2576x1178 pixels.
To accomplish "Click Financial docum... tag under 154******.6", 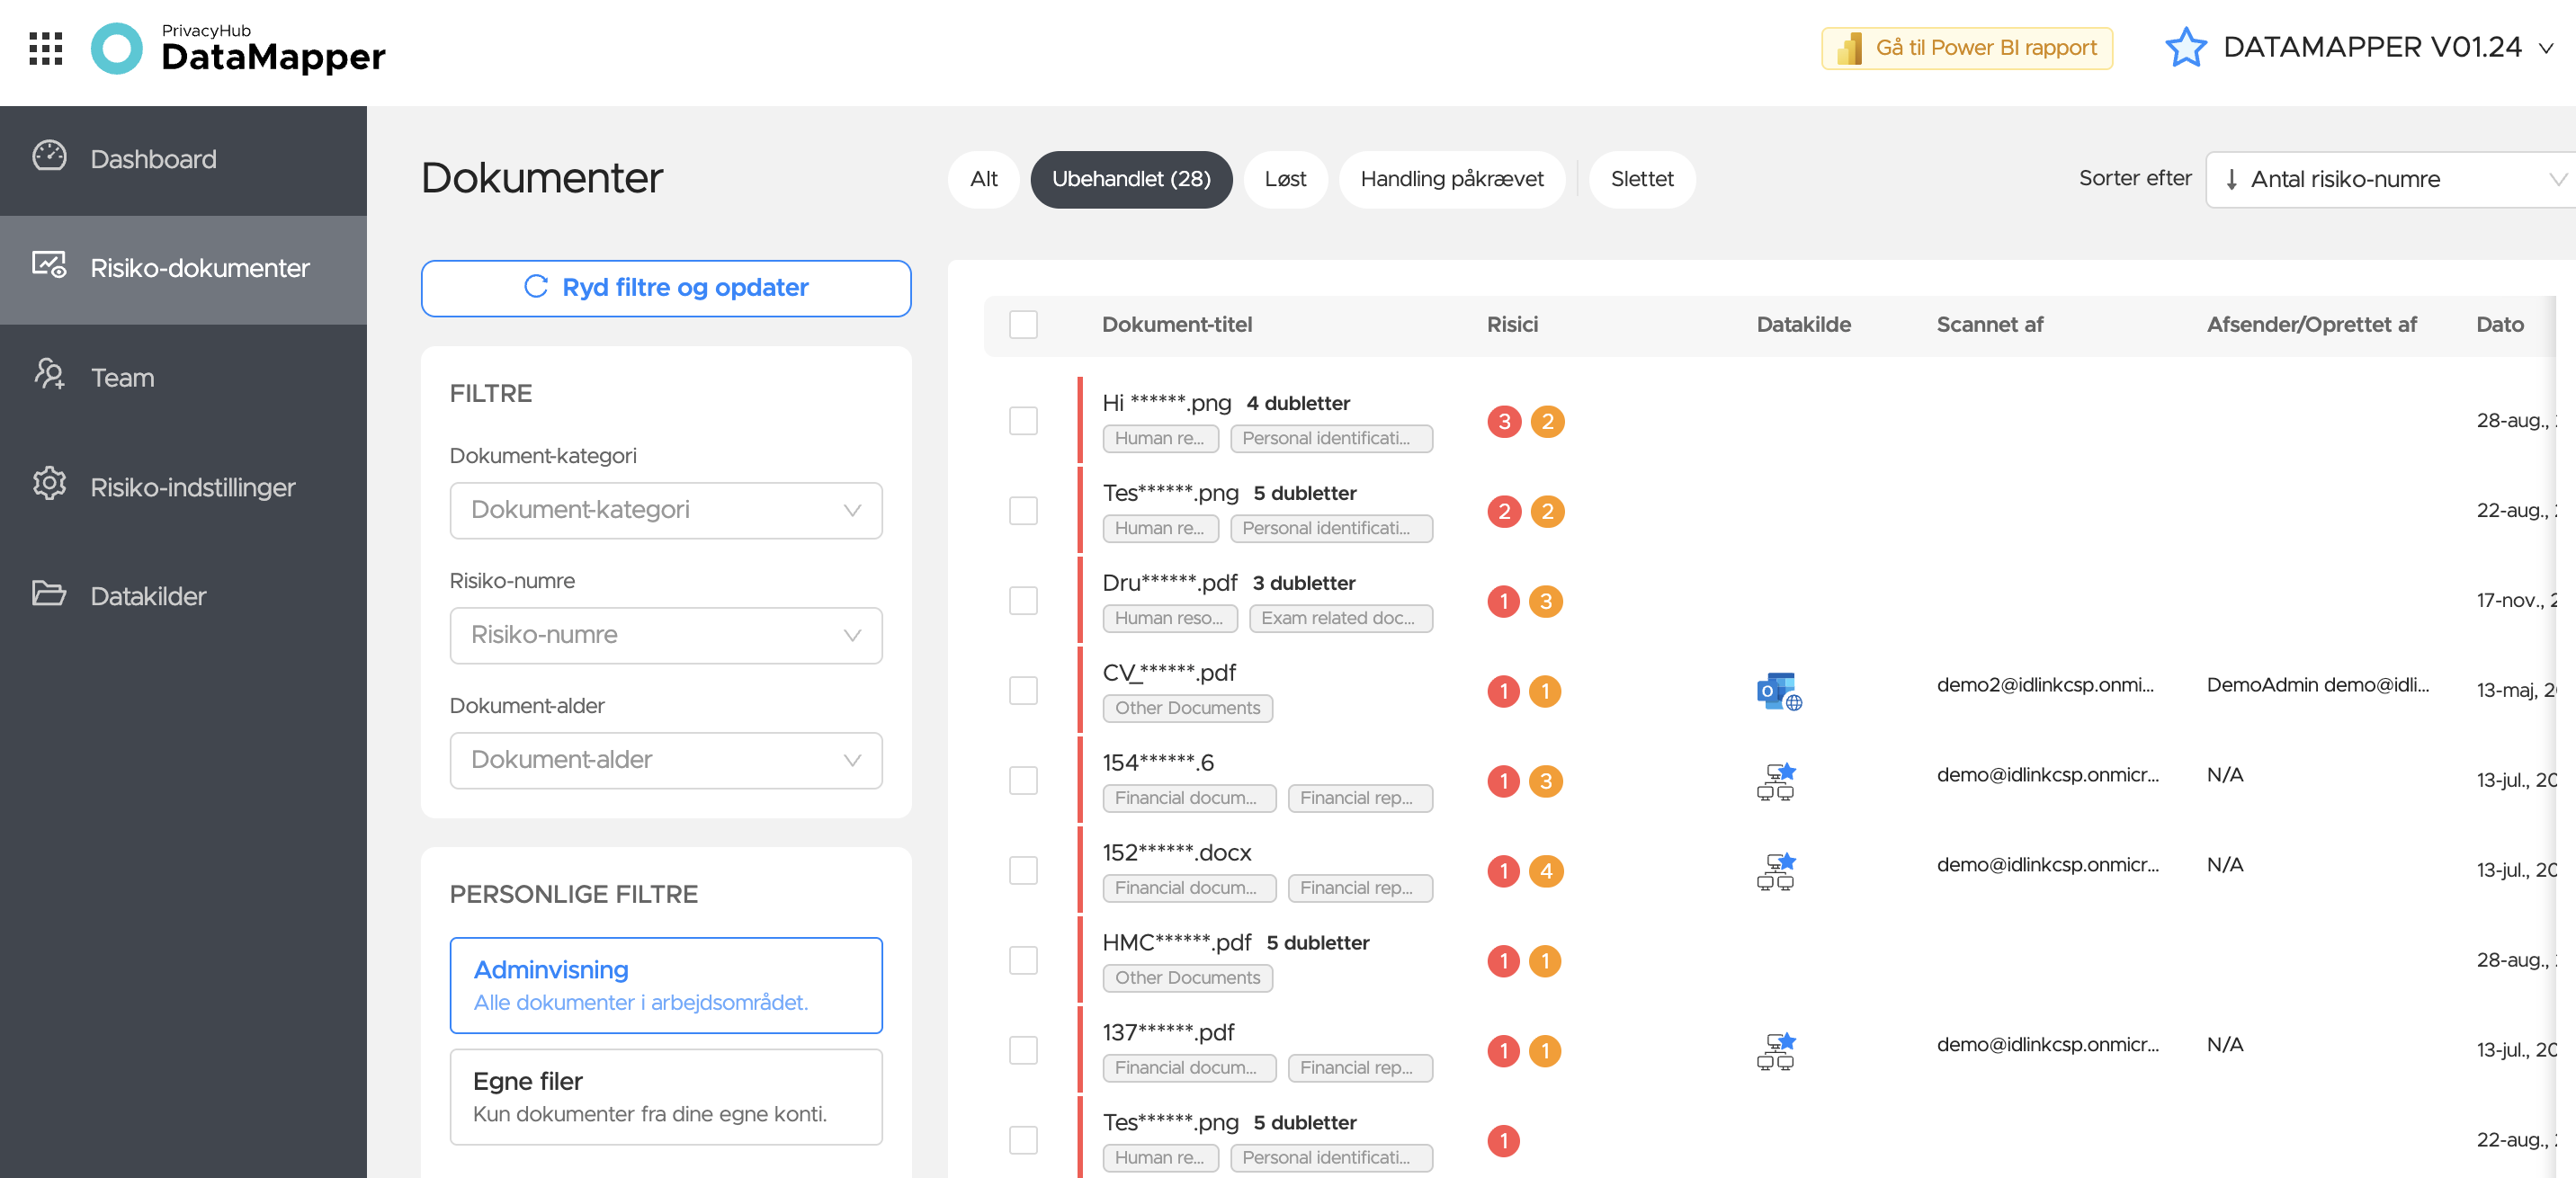I will [1189, 799].
